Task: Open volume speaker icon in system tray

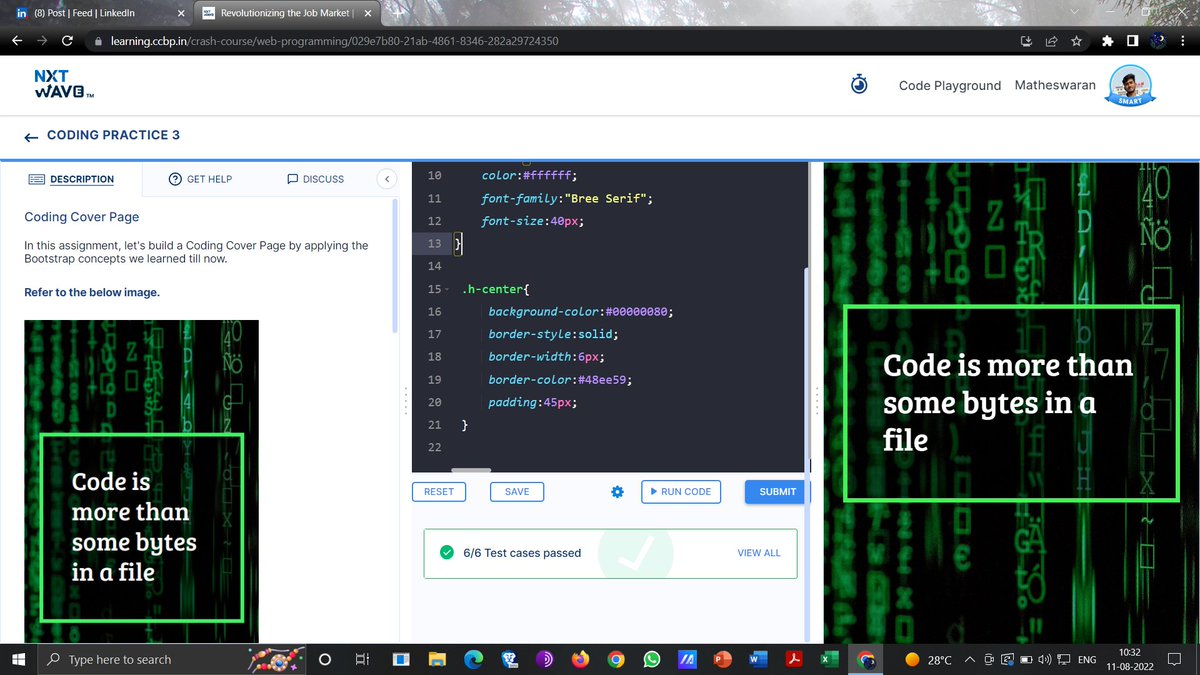Action: click(1045, 660)
